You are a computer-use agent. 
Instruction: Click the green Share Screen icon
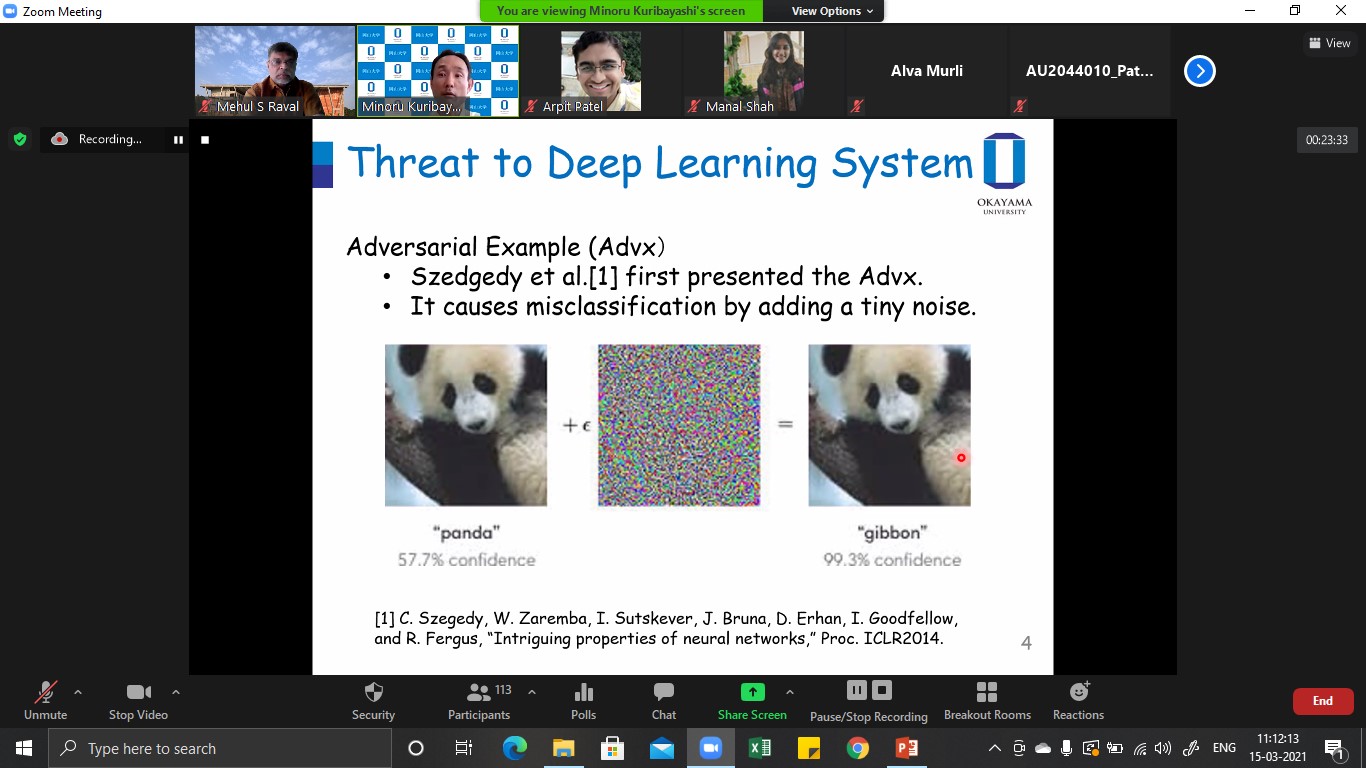click(752, 692)
